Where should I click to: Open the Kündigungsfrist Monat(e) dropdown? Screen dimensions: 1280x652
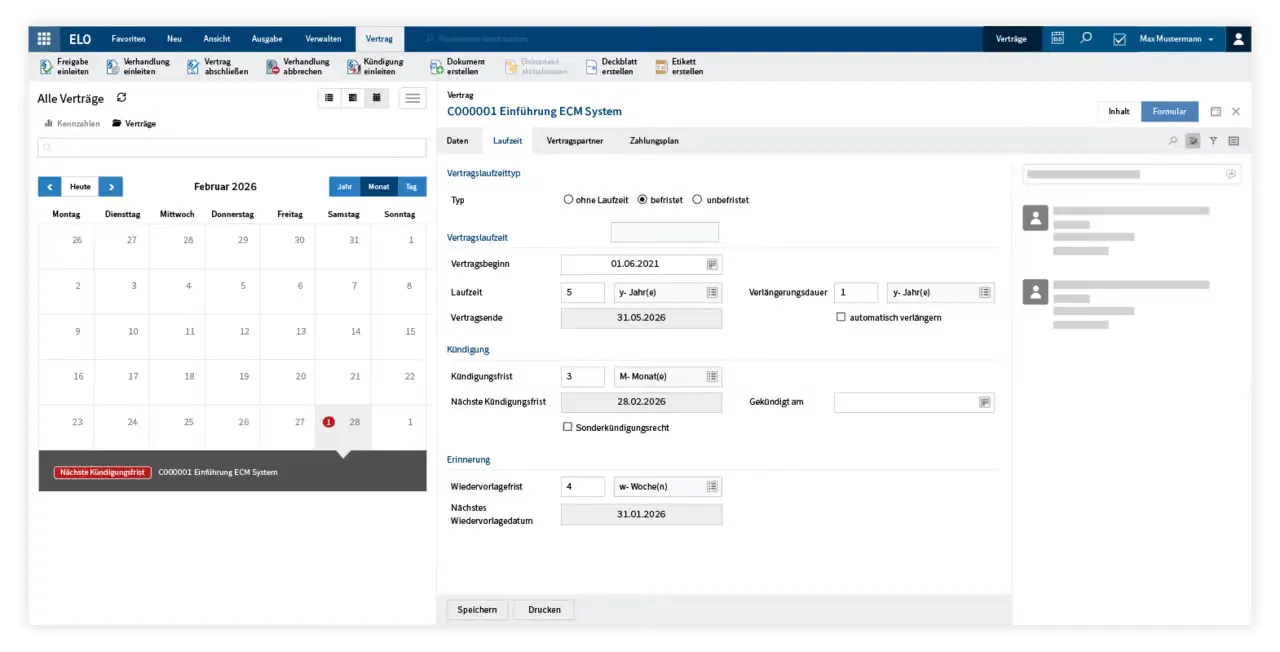tap(712, 376)
